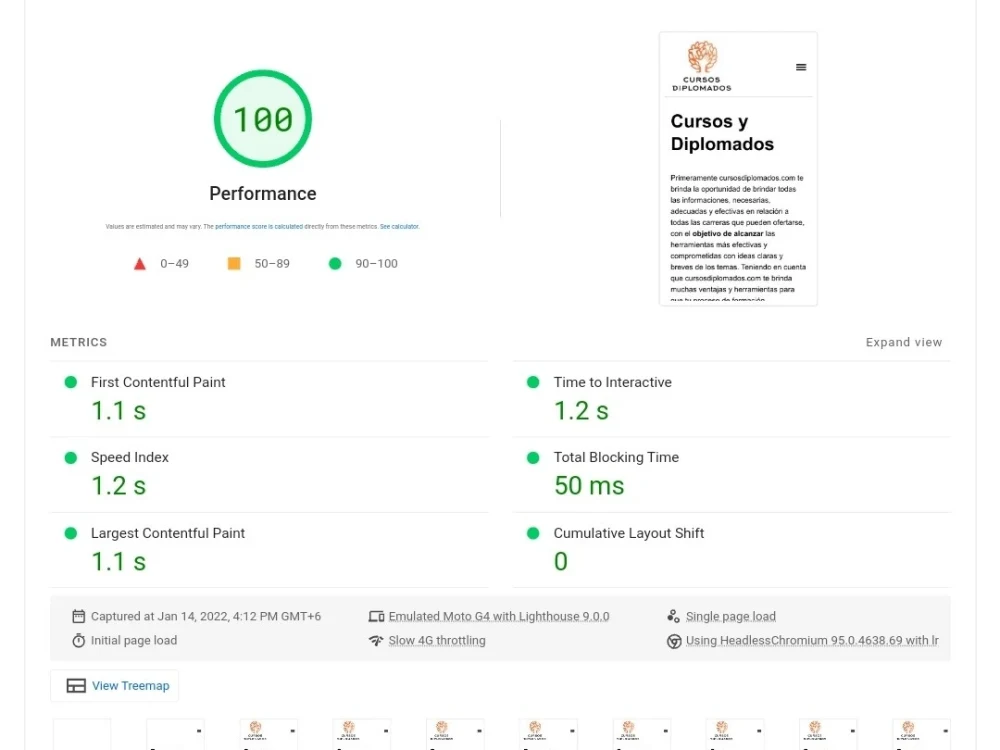The width and height of the screenshot is (1000, 750).
Task: Click the green dot beside Cumulative Layout Shift
Action: point(533,533)
